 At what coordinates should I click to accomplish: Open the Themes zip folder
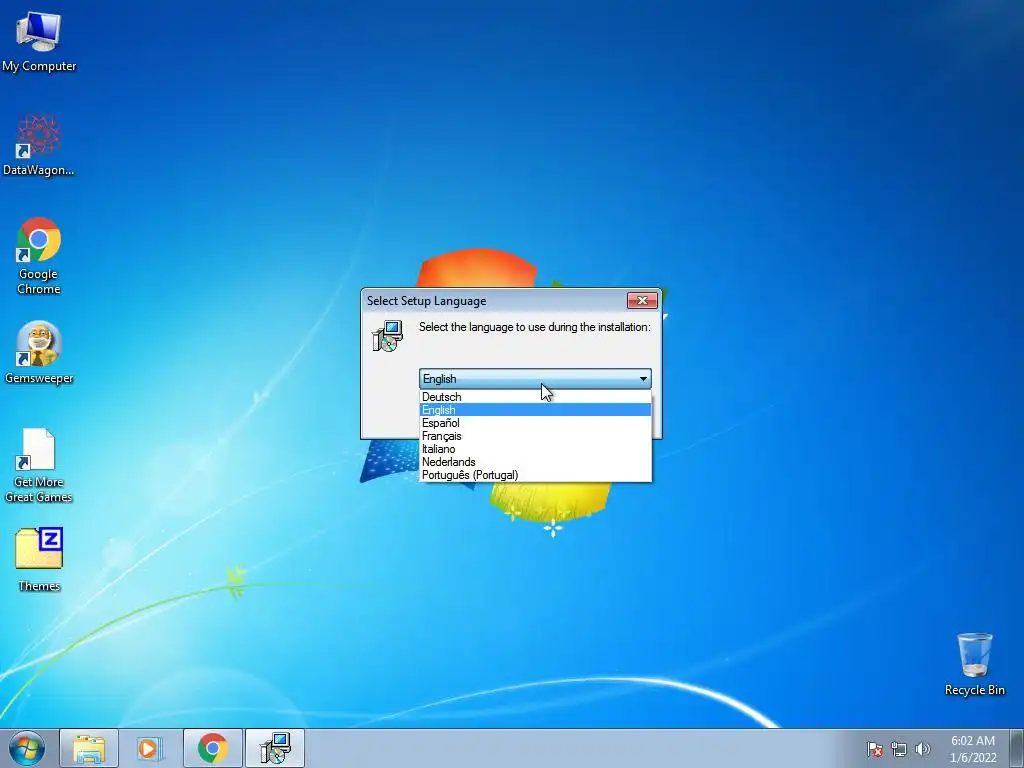39,559
